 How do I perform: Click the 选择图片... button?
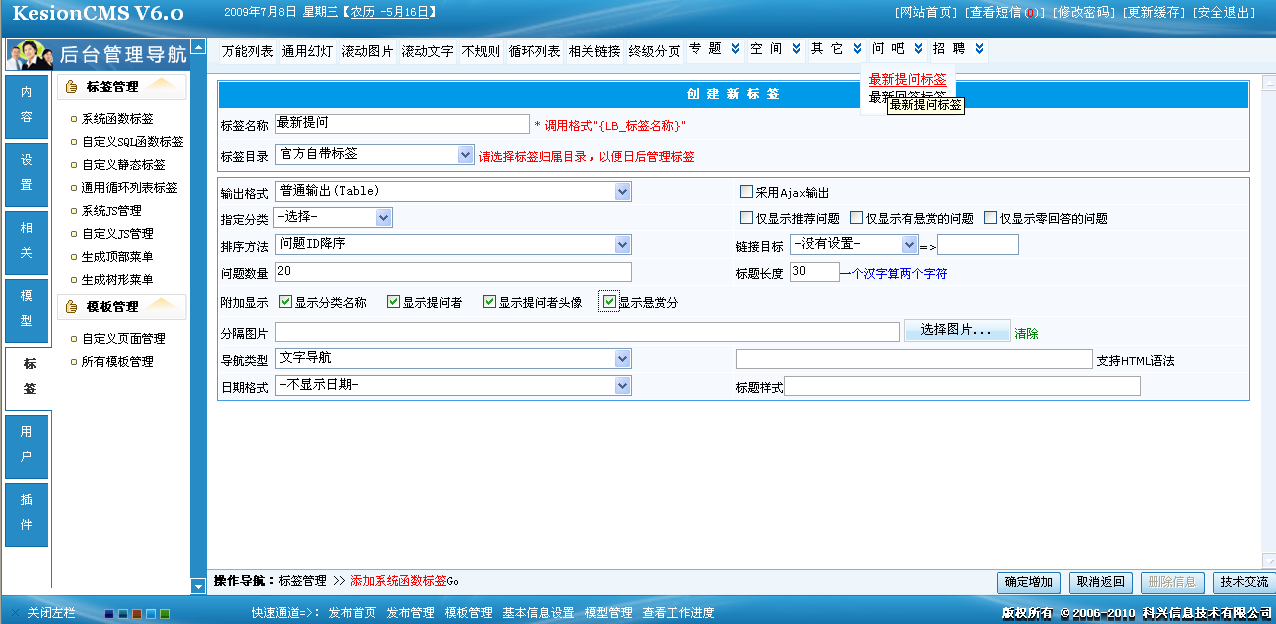[x=956, y=330]
